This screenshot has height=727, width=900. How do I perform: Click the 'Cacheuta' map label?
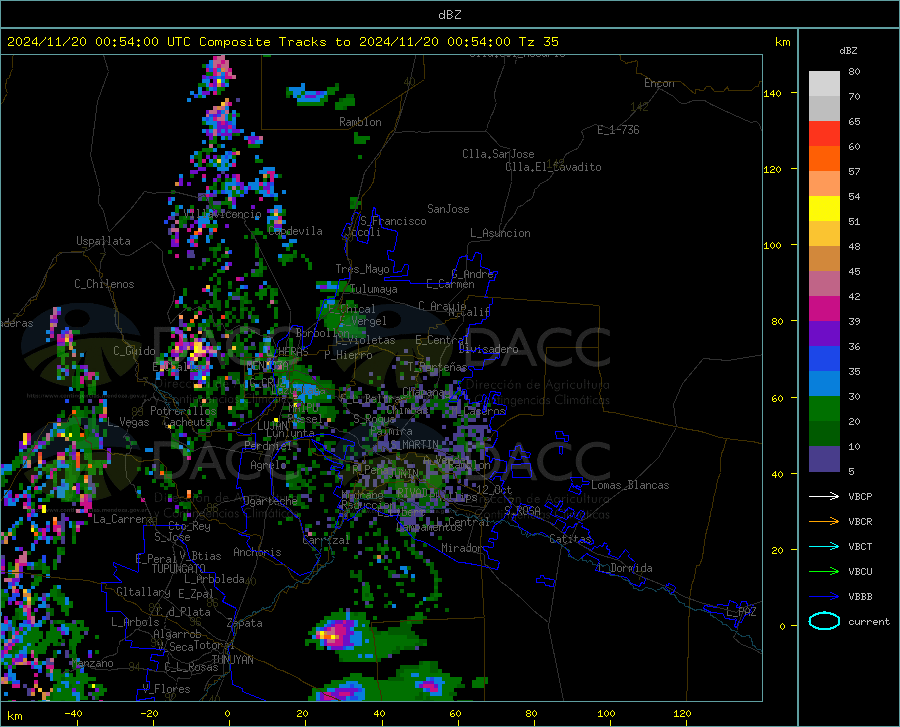[x=188, y=422]
